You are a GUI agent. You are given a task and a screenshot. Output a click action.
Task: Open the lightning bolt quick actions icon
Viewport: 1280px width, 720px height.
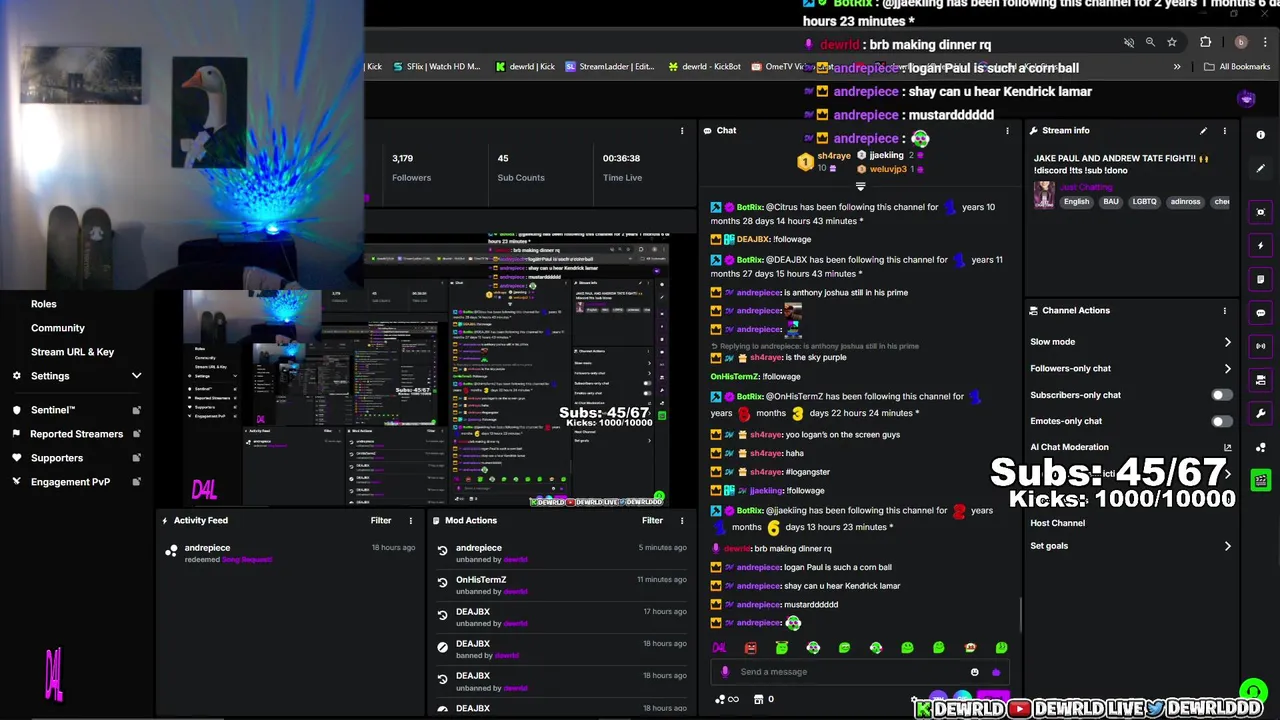coord(1260,245)
